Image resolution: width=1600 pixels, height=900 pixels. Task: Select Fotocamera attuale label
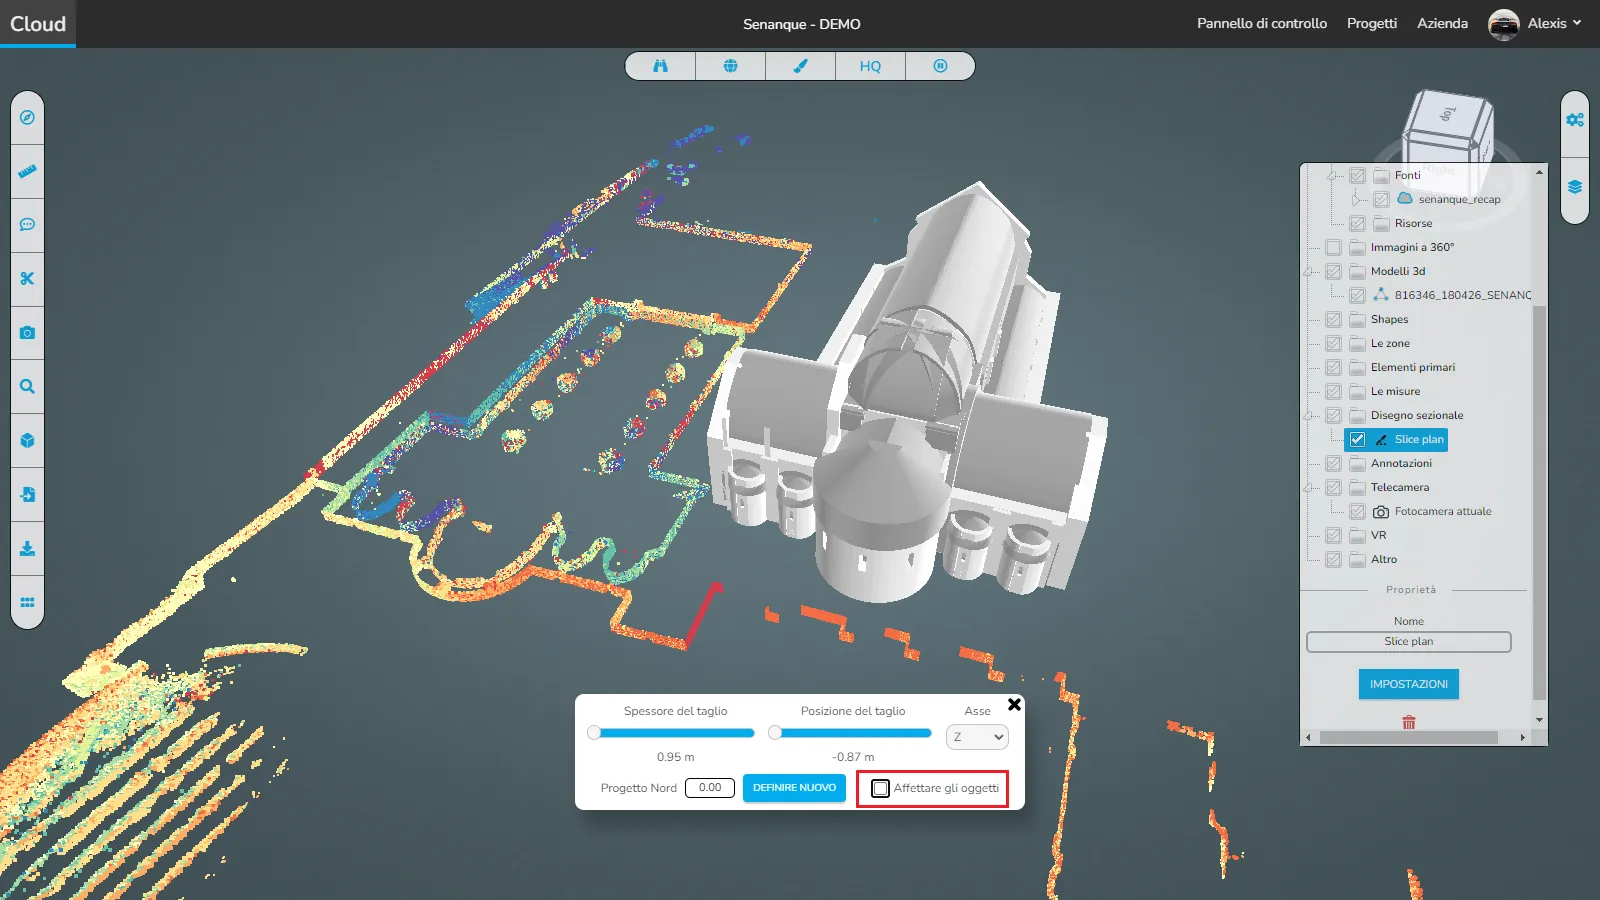tap(1443, 511)
